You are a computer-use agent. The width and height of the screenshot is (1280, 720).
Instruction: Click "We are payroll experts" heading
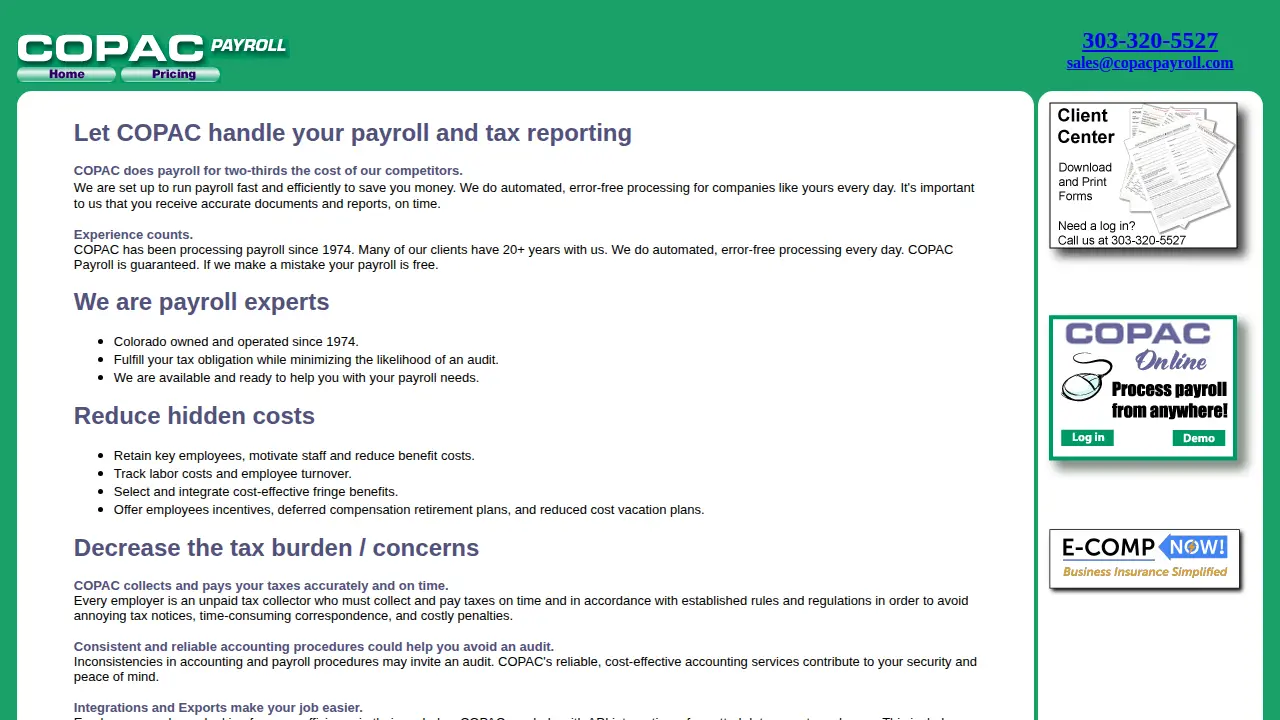click(202, 302)
